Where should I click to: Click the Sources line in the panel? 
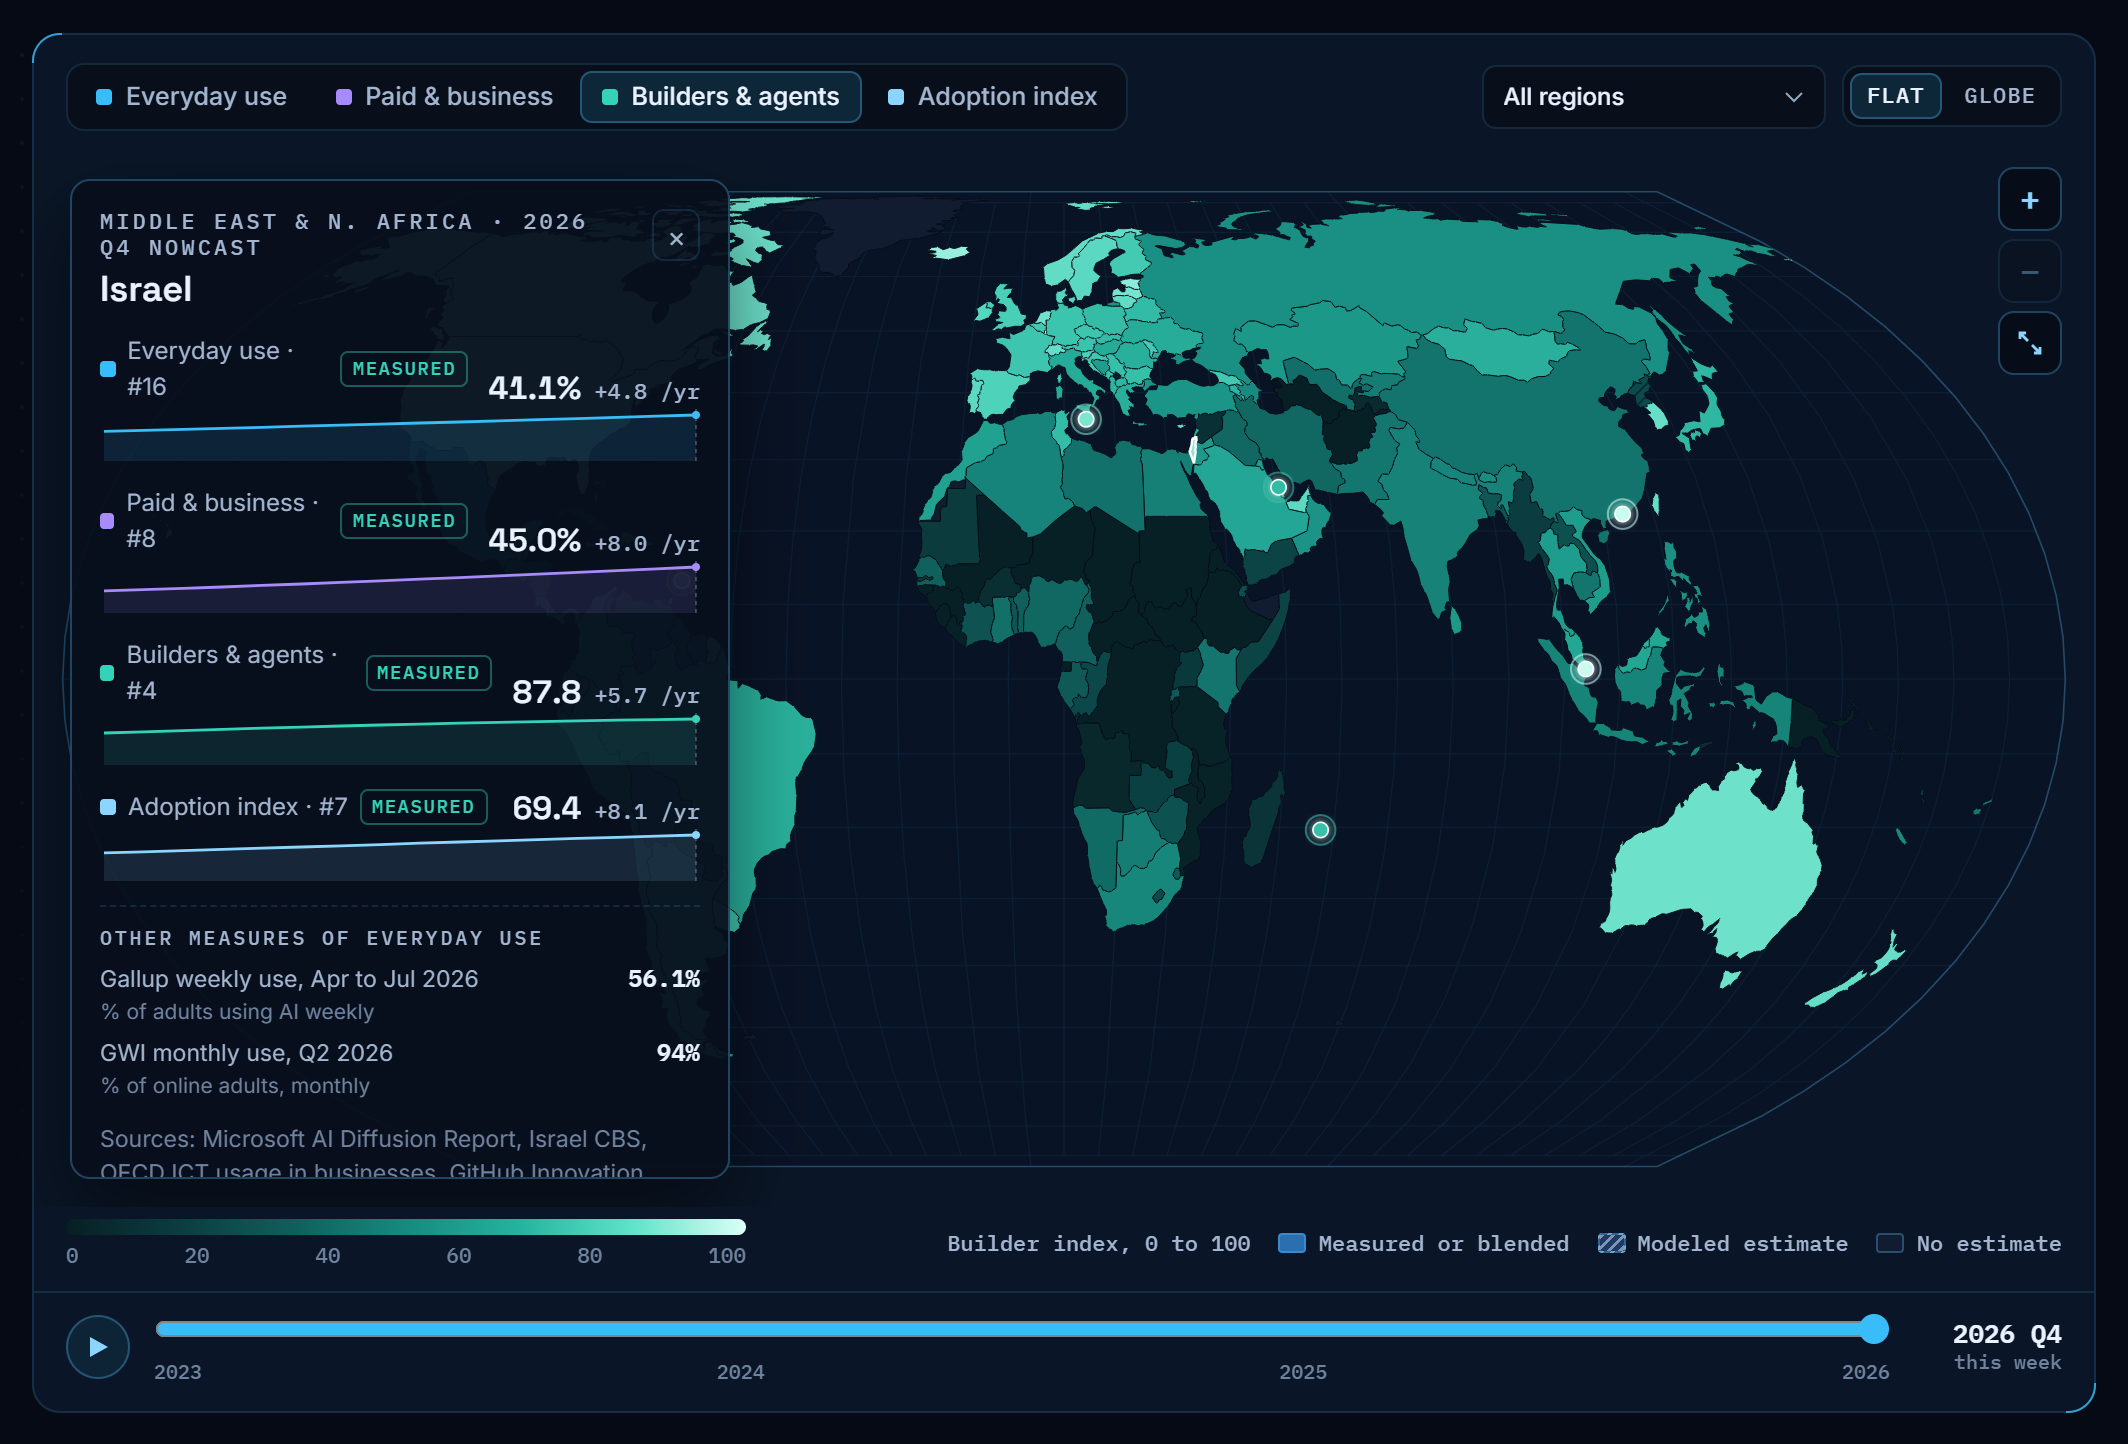373,1153
